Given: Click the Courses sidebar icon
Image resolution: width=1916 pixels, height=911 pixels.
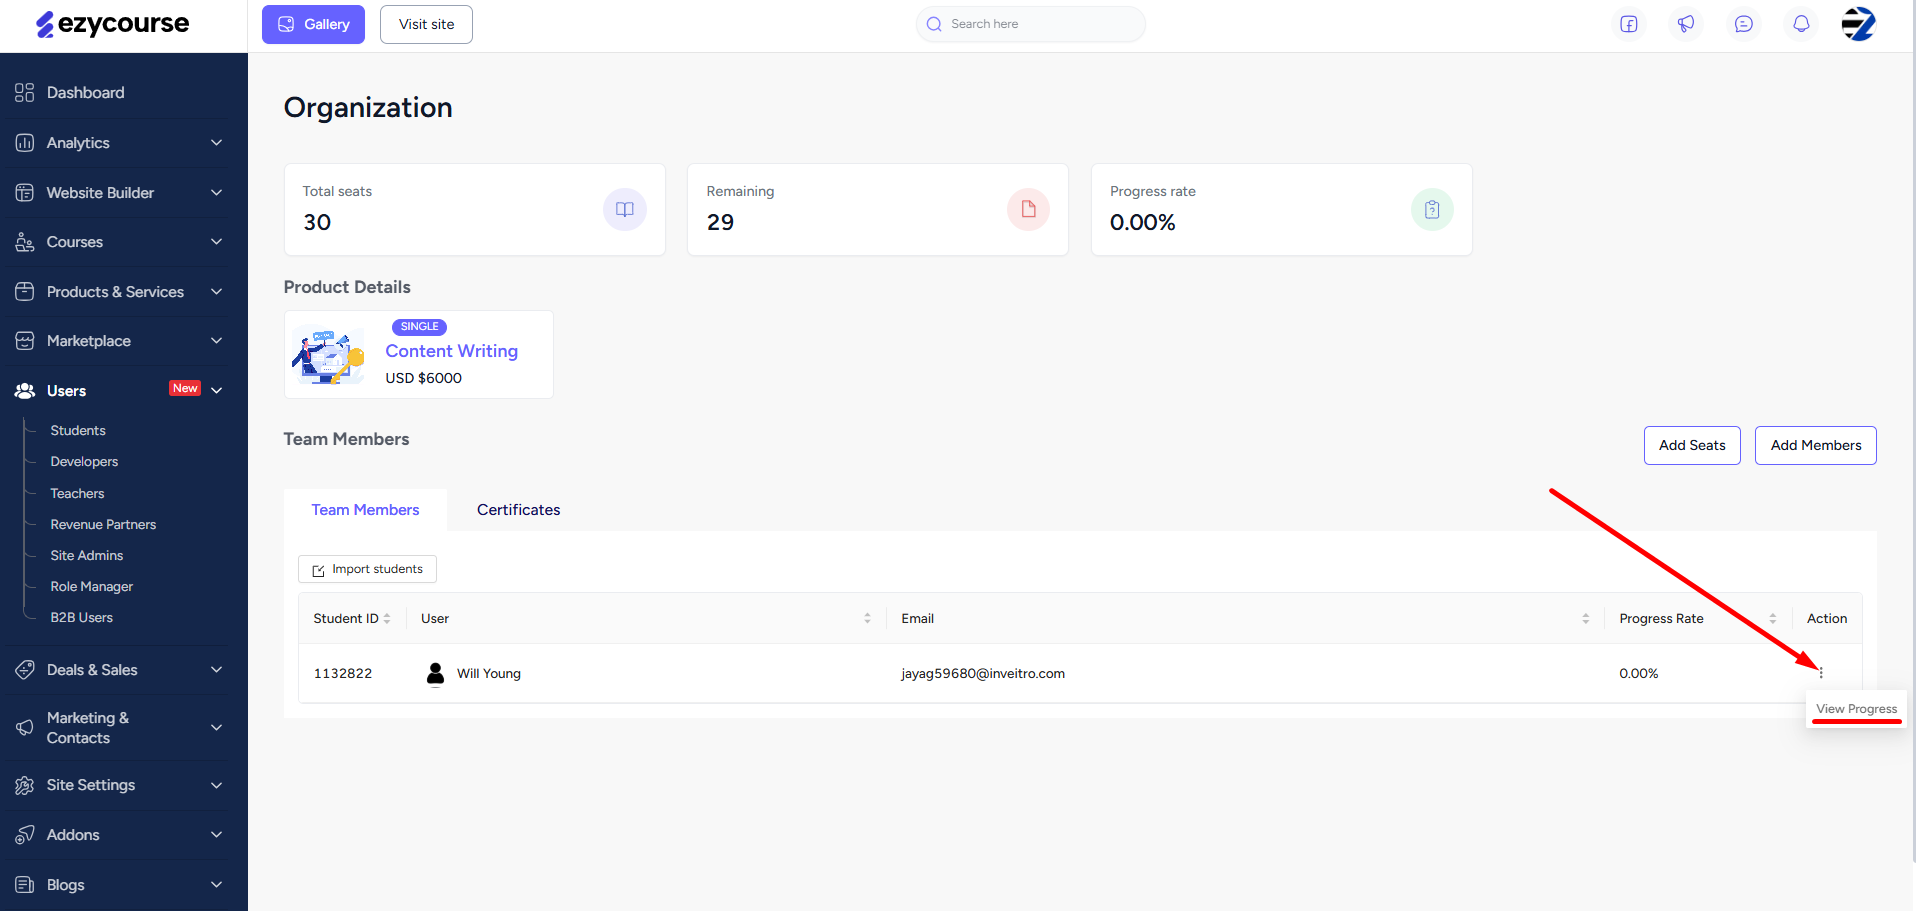Looking at the screenshot, I should [x=25, y=242].
